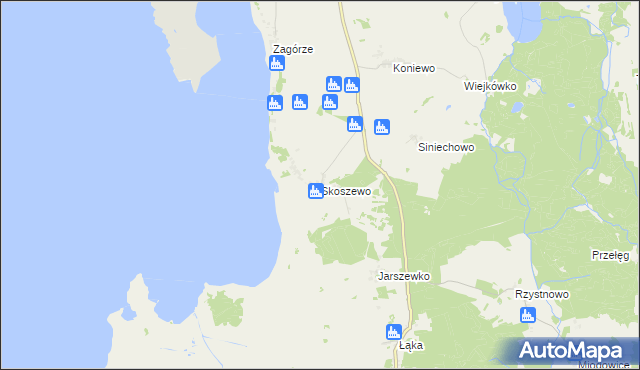Click the Rzystnowo village label
This screenshot has height=370, width=640.
point(542,294)
